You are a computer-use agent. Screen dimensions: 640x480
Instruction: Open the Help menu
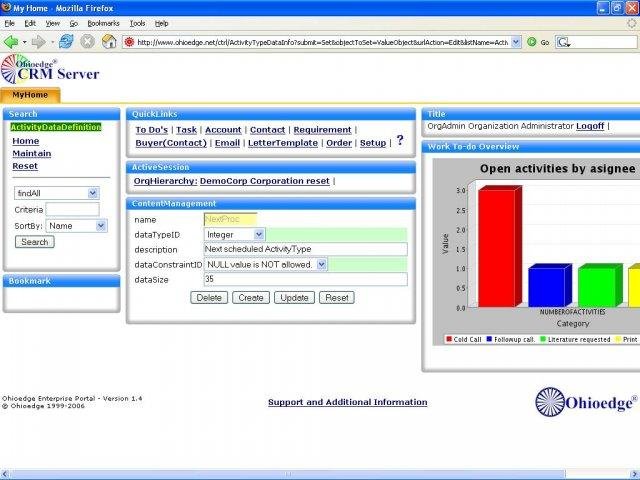(162, 24)
